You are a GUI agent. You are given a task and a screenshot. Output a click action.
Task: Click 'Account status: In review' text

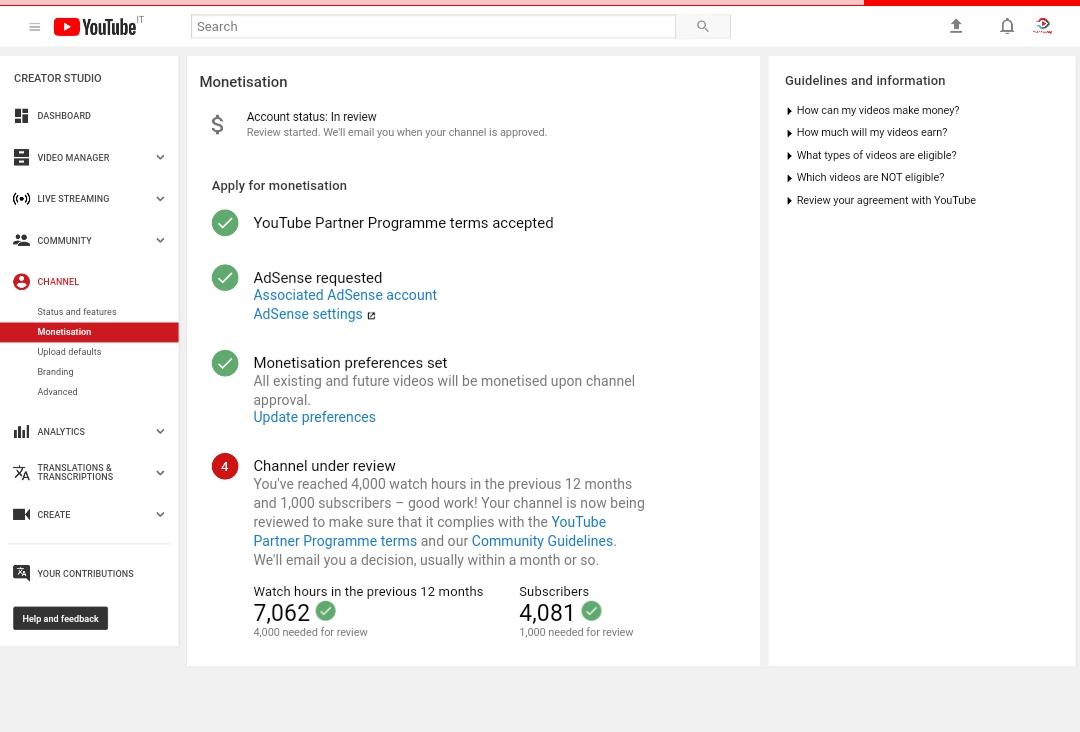click(x=311, y=117)
